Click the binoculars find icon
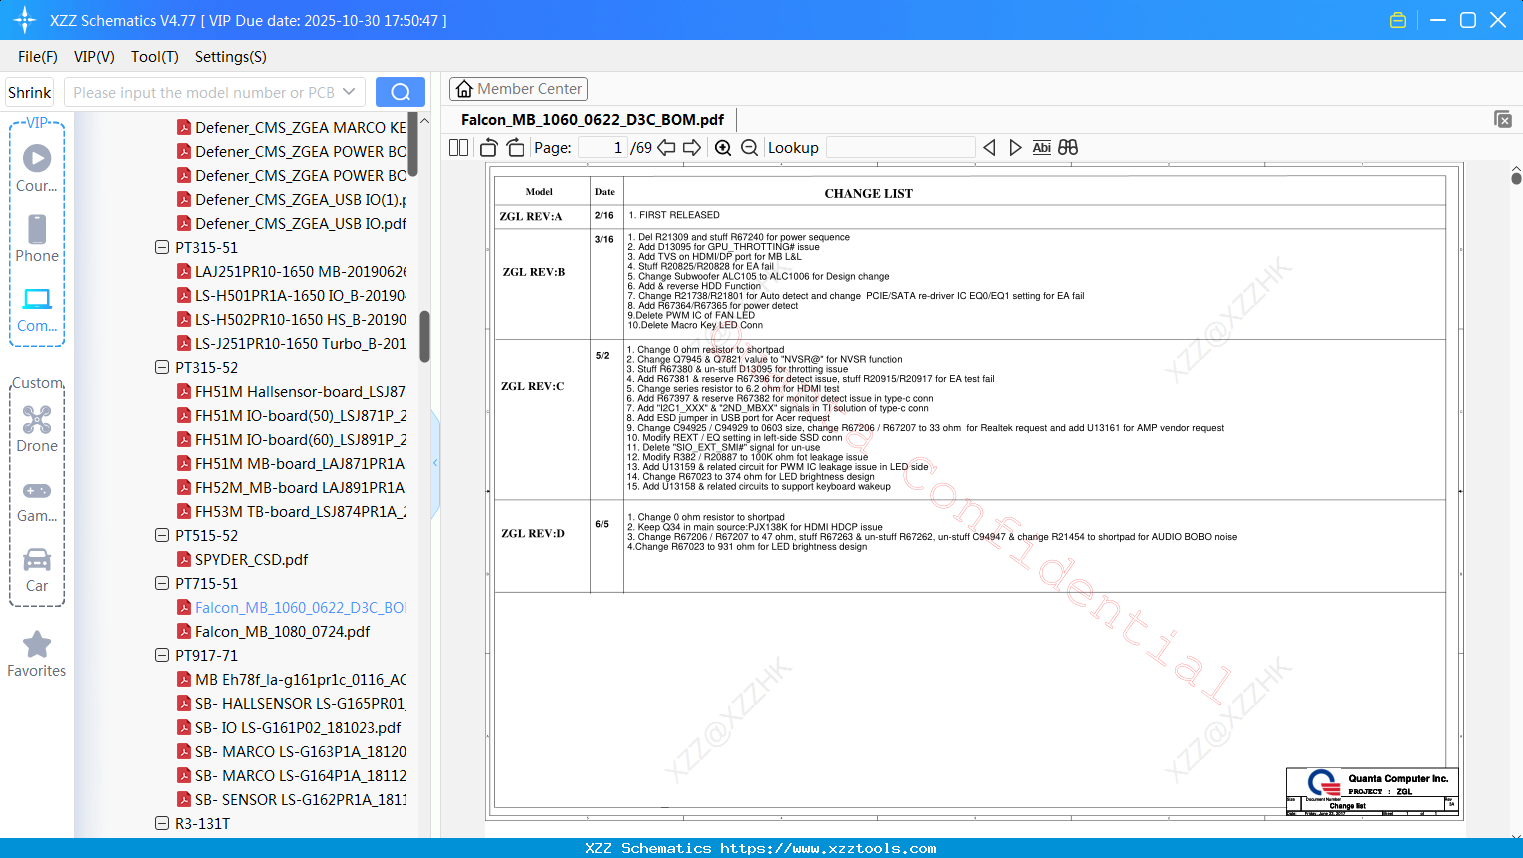 pos(1068,148)
